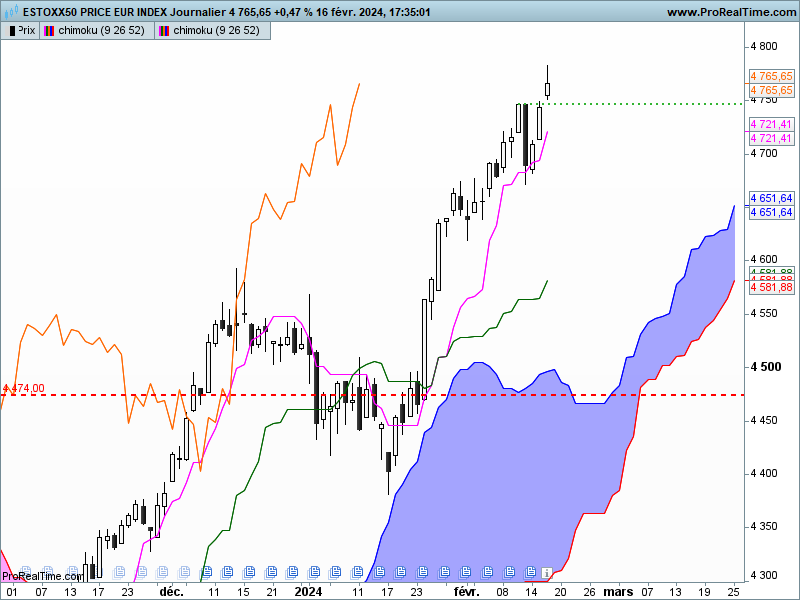Click the déc. month label on time axis

point(171,592)
